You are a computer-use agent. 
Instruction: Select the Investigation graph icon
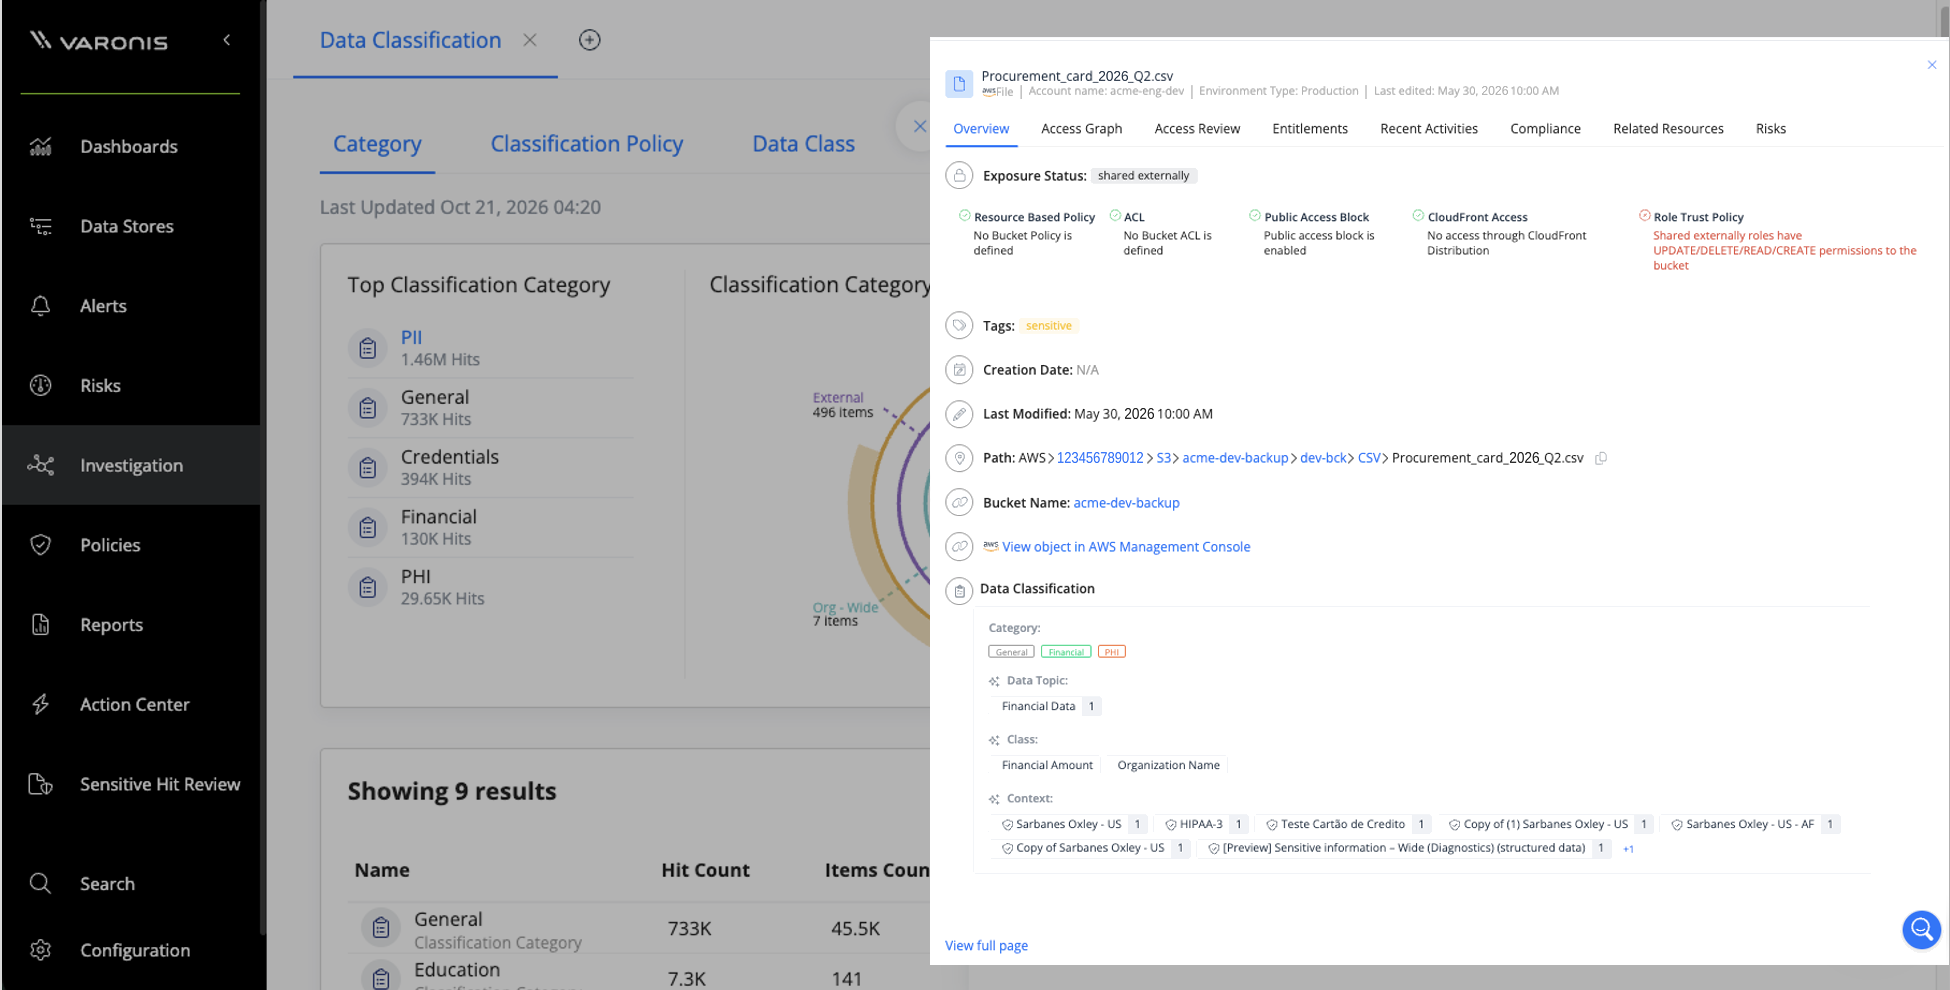tap(41, 465)
